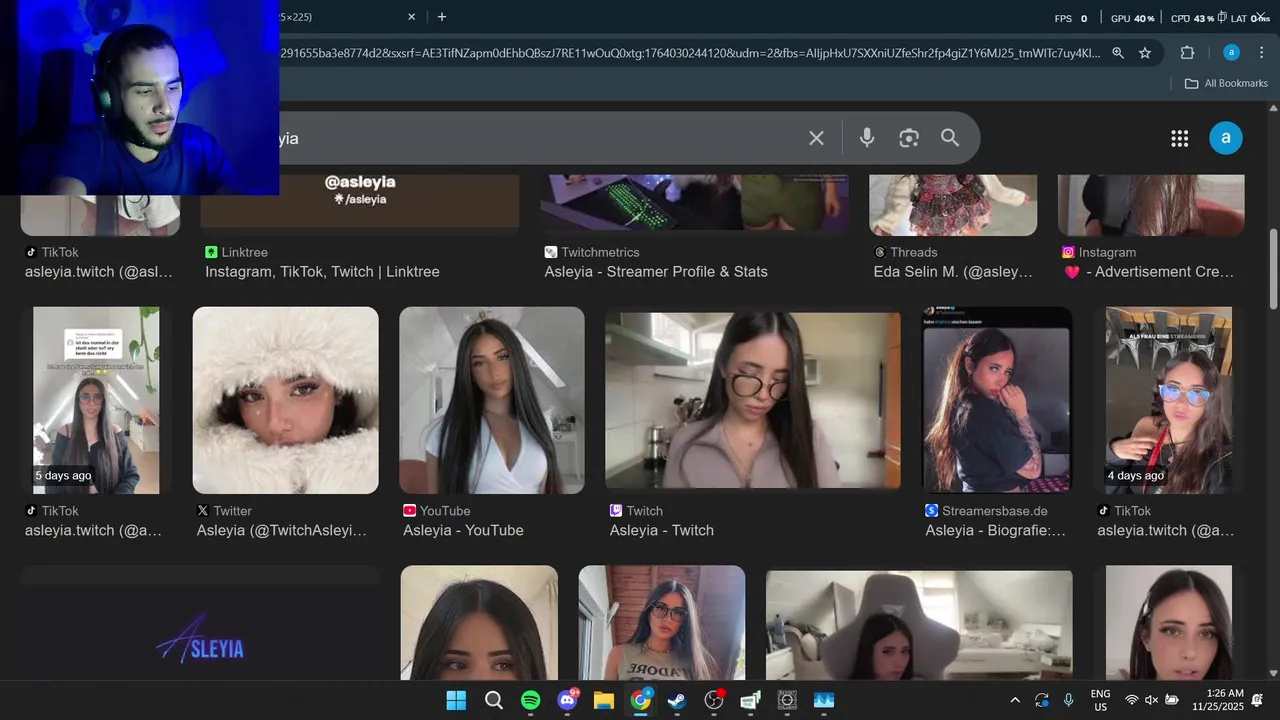Open Steam from the taskbar
Screen dimensions: 1280x720
click(677, 700)
